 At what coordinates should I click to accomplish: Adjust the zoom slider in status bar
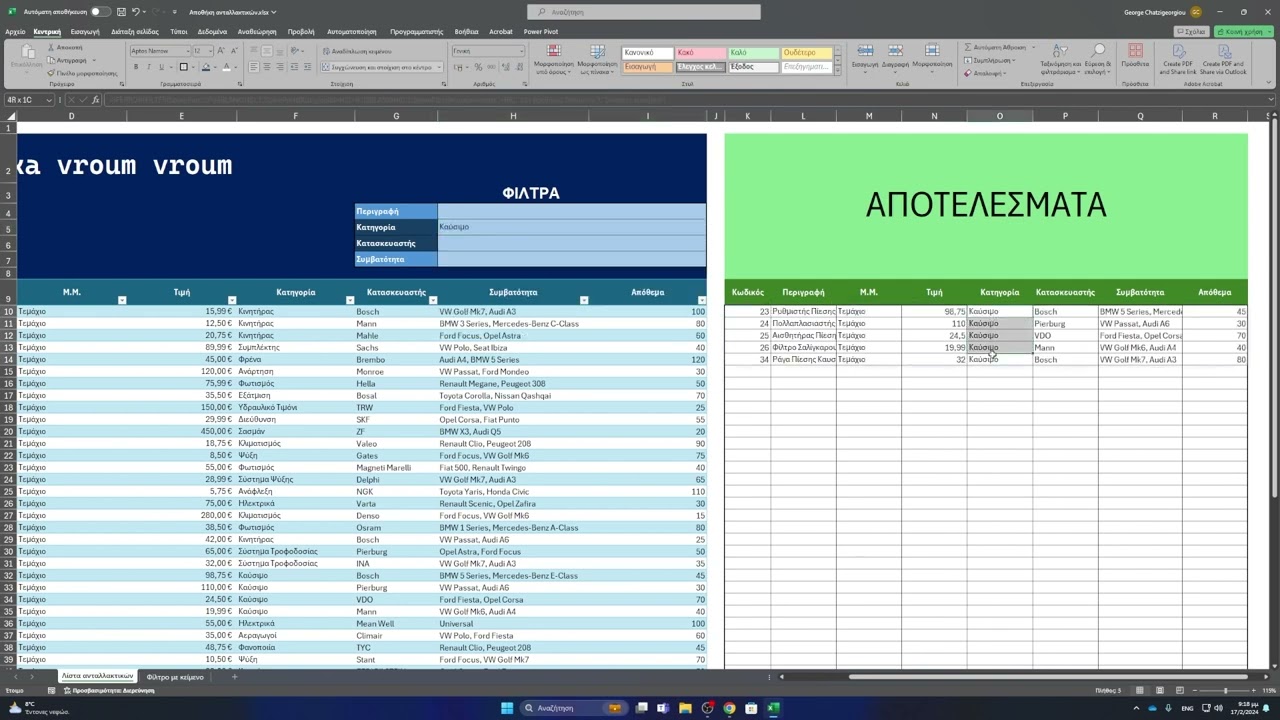pos(1225,690)
